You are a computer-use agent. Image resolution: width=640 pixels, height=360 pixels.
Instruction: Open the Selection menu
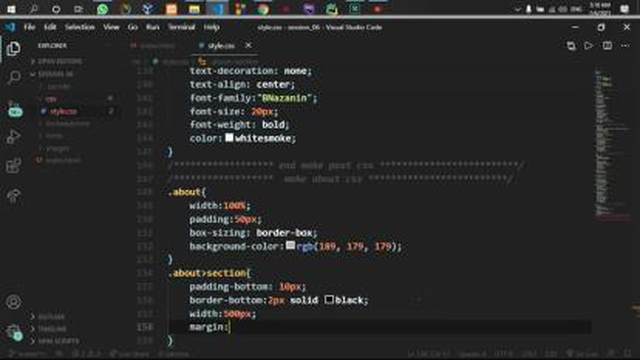[x=80, y=27]
